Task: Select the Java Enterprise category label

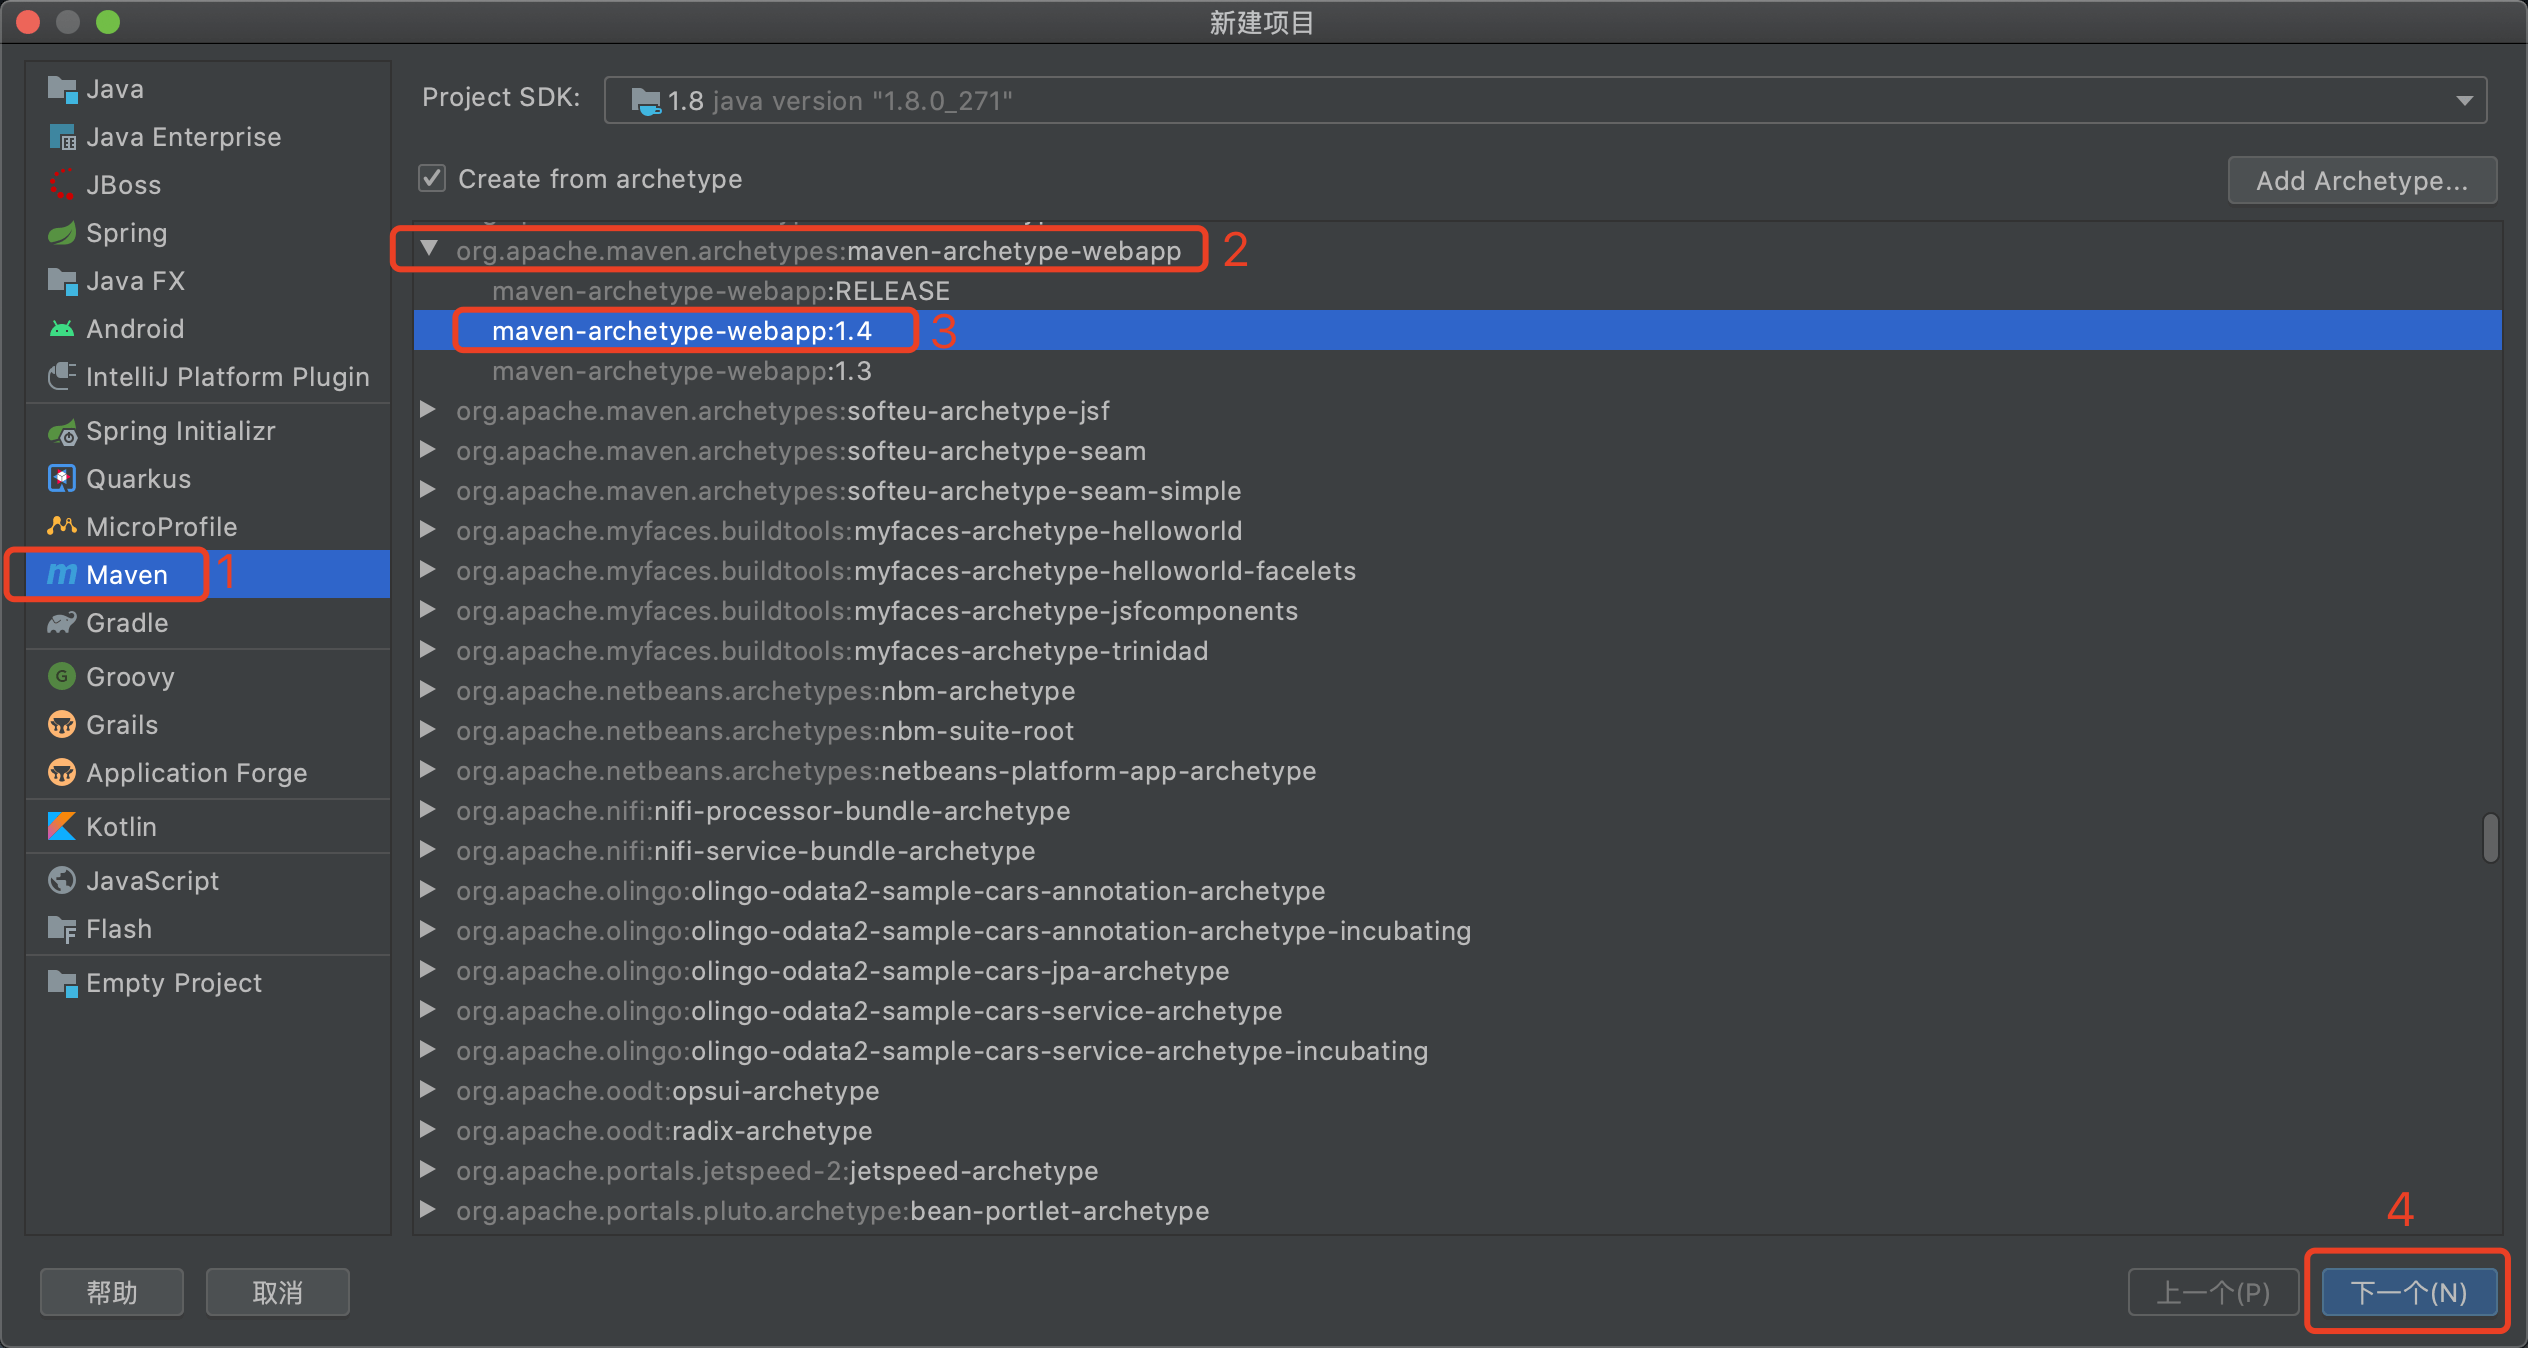Action: pos(184,137)
